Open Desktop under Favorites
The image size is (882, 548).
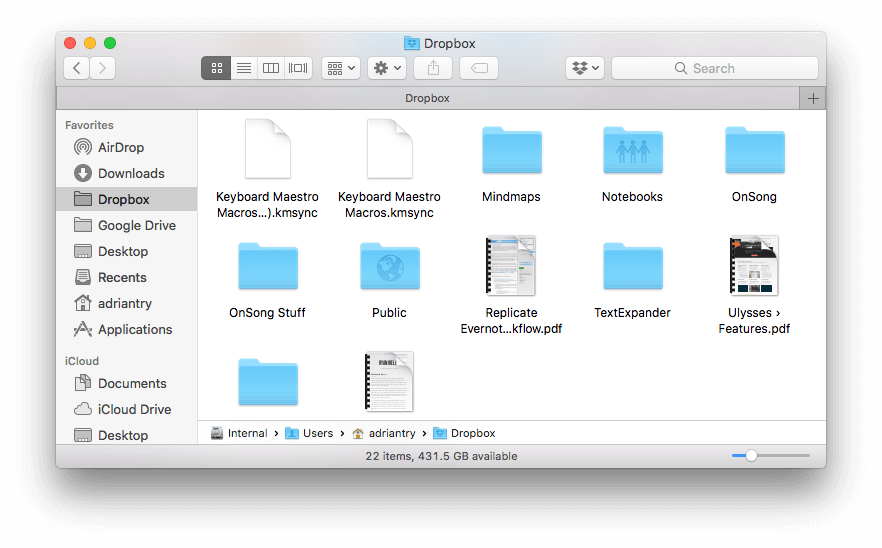point(127,251)
